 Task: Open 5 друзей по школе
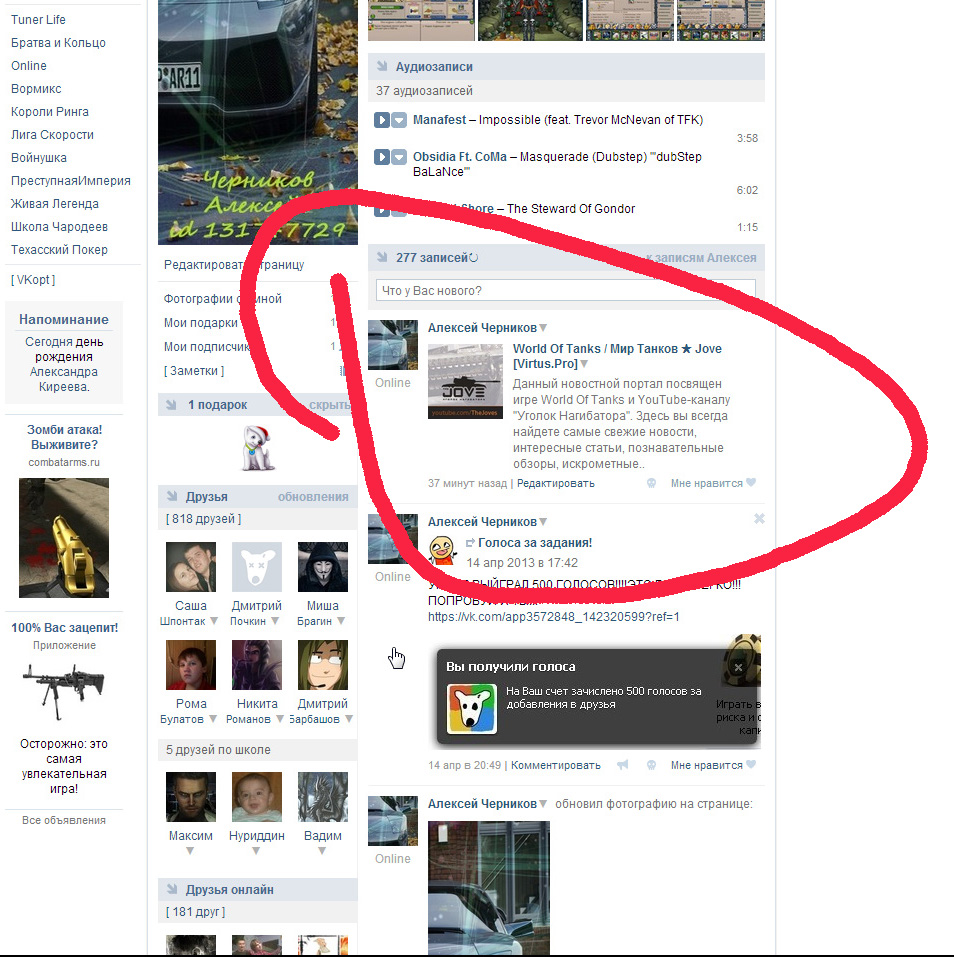[x=218, y=749]
